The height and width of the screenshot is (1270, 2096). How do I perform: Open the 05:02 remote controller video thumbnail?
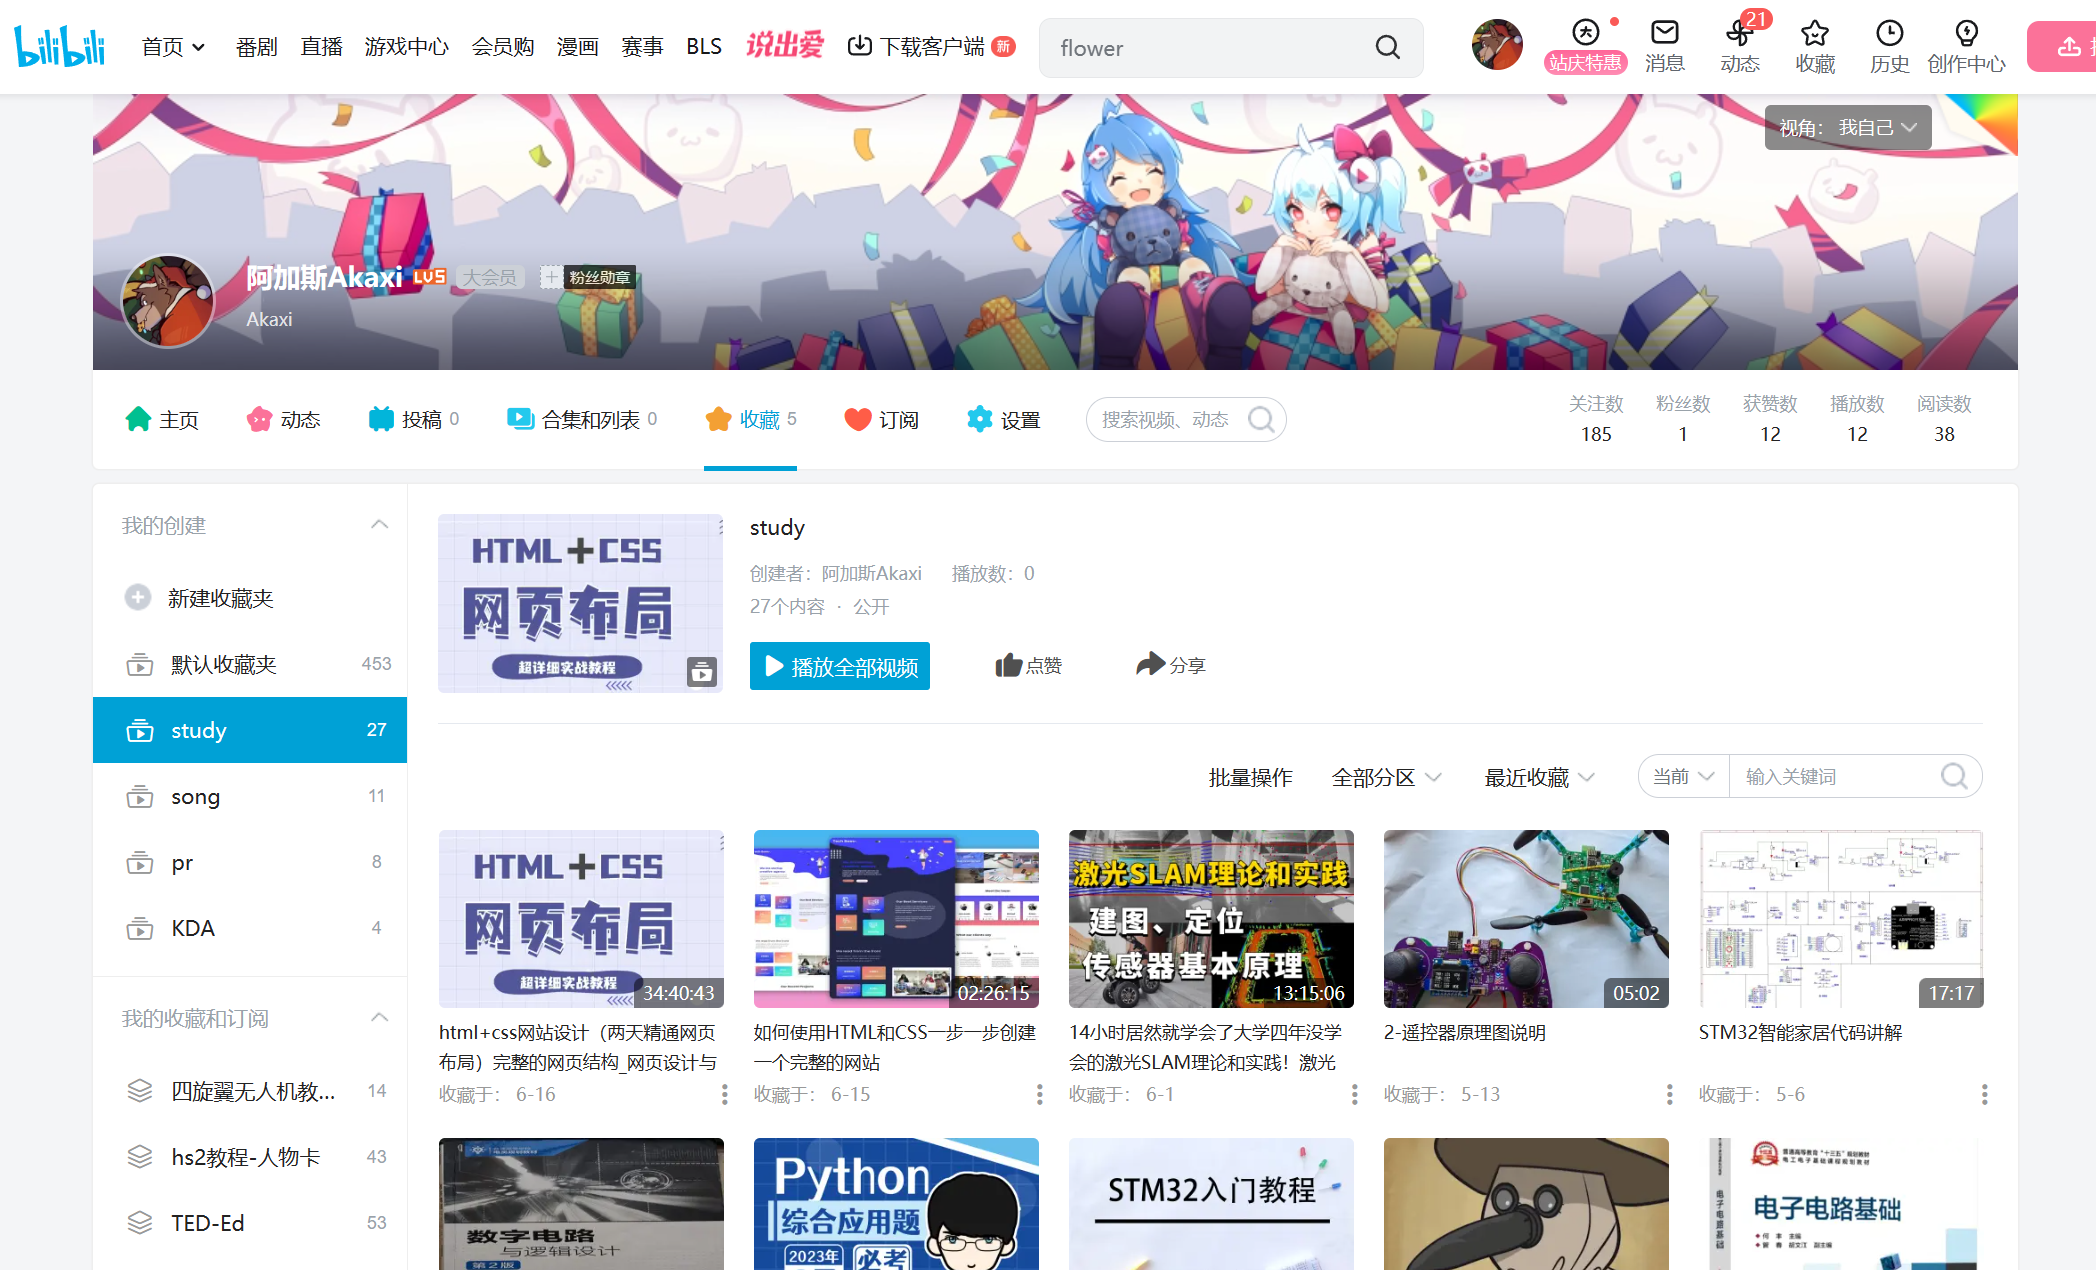(x=1526, y=919)
